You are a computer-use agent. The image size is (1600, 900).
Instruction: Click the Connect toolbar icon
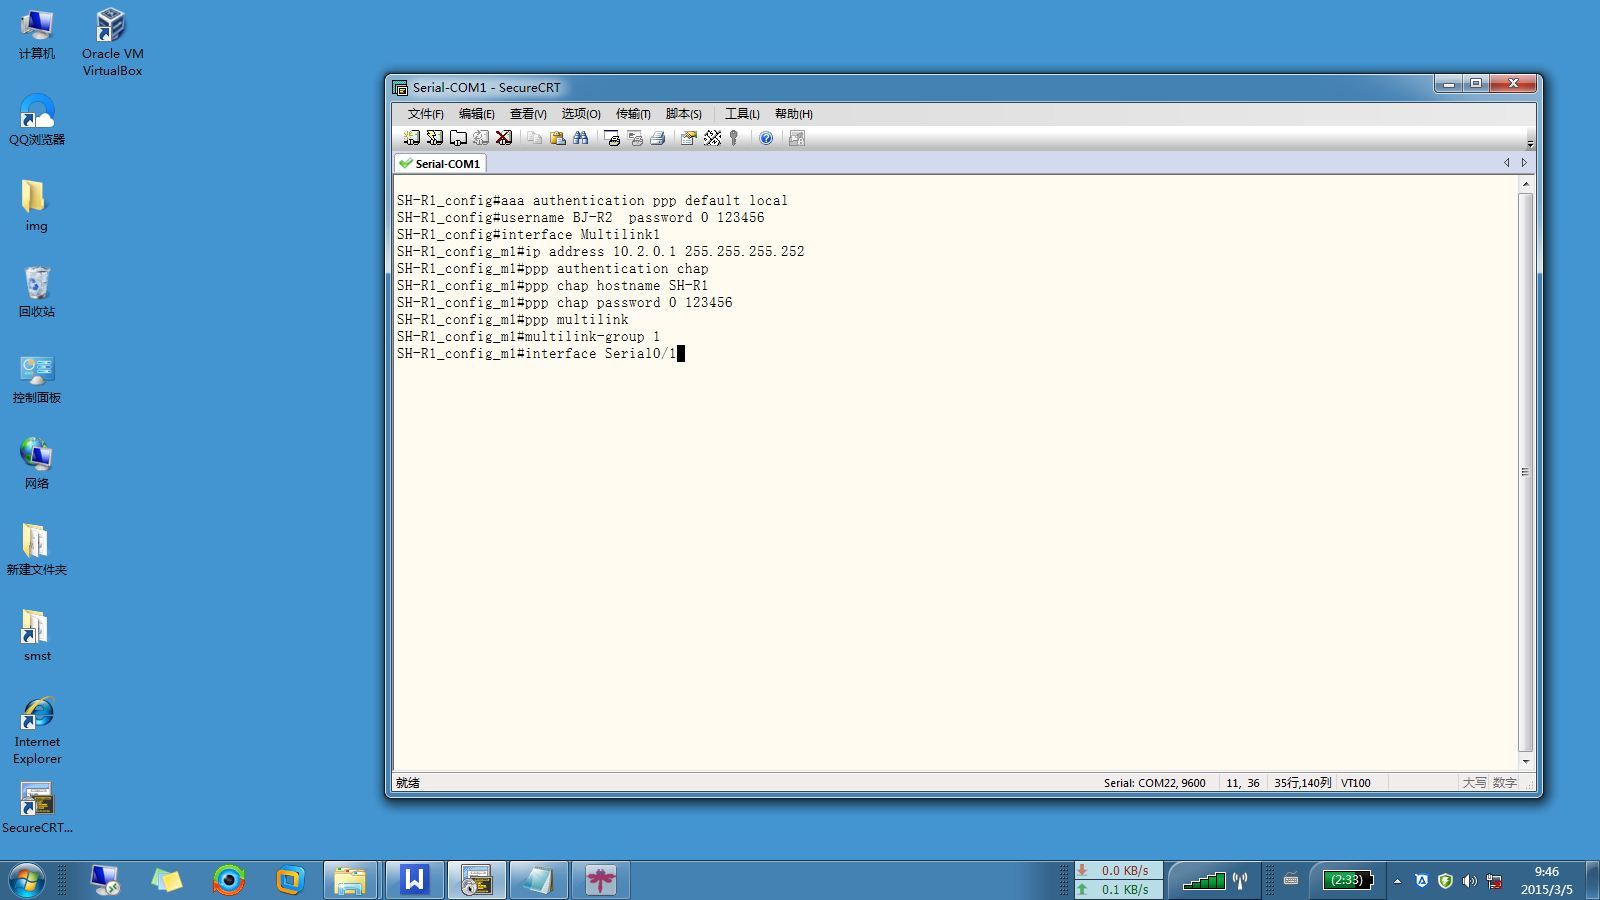pos(411,138)
